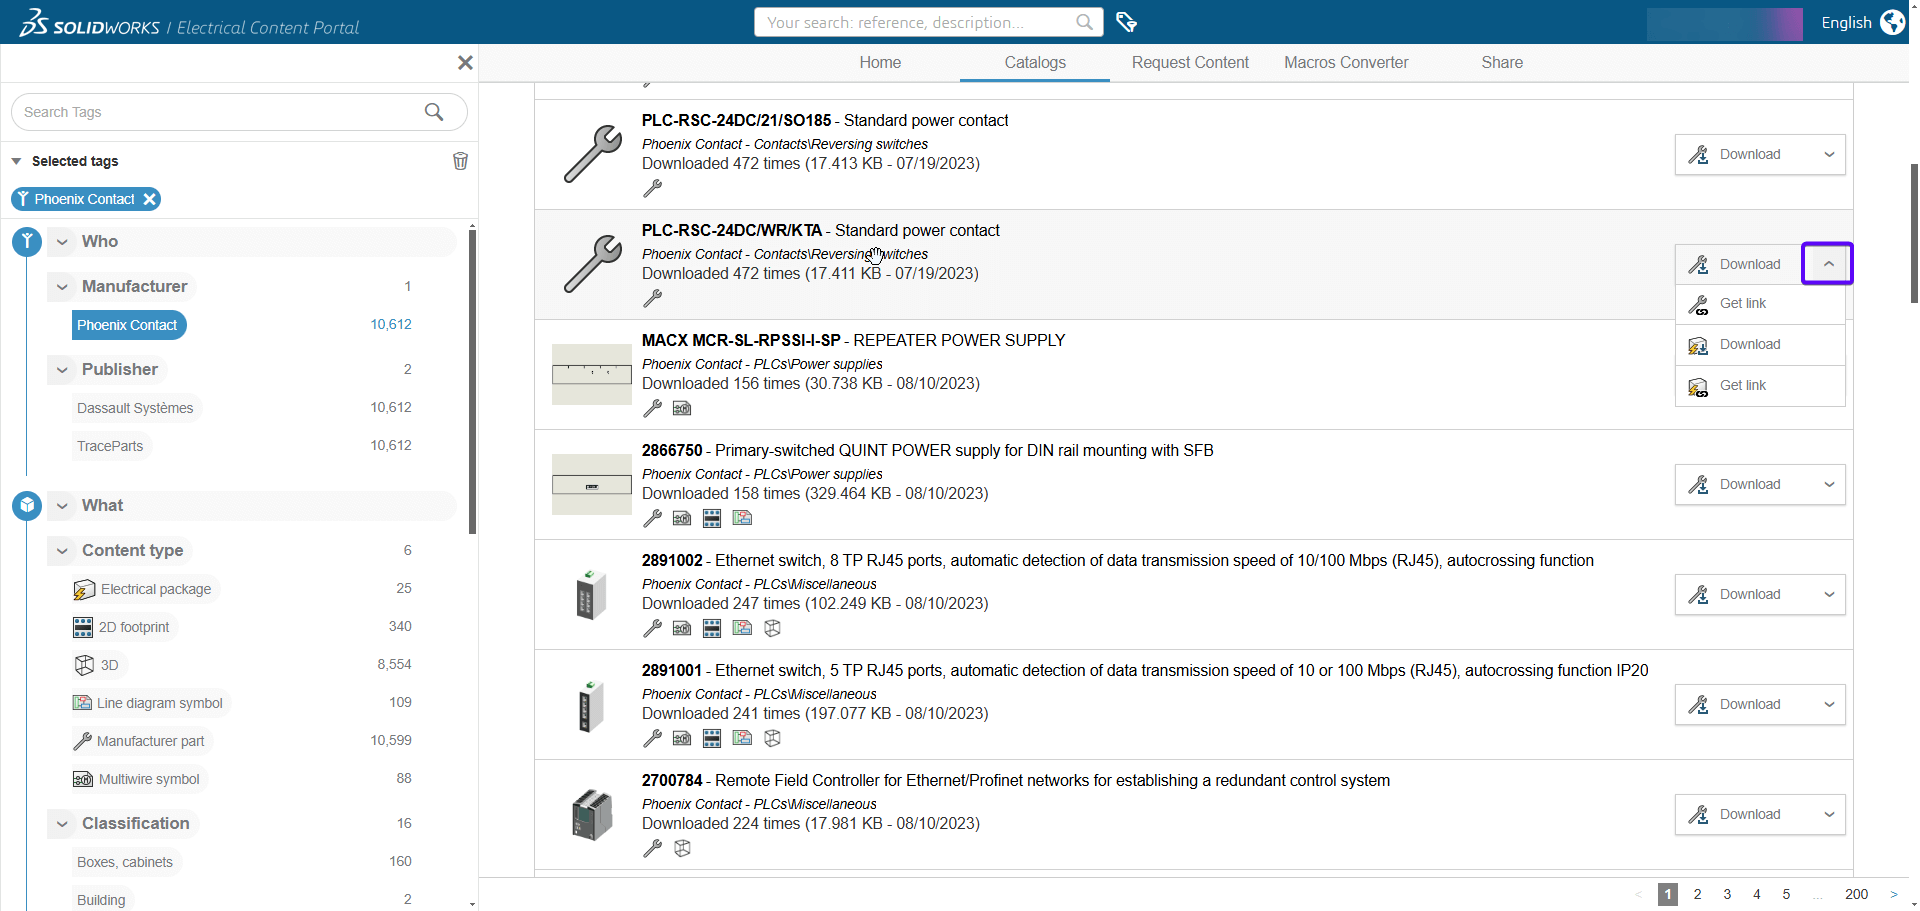Click the Who filter funnel icon
Screen dimensions: 1920x911
[x=27, y=241]
